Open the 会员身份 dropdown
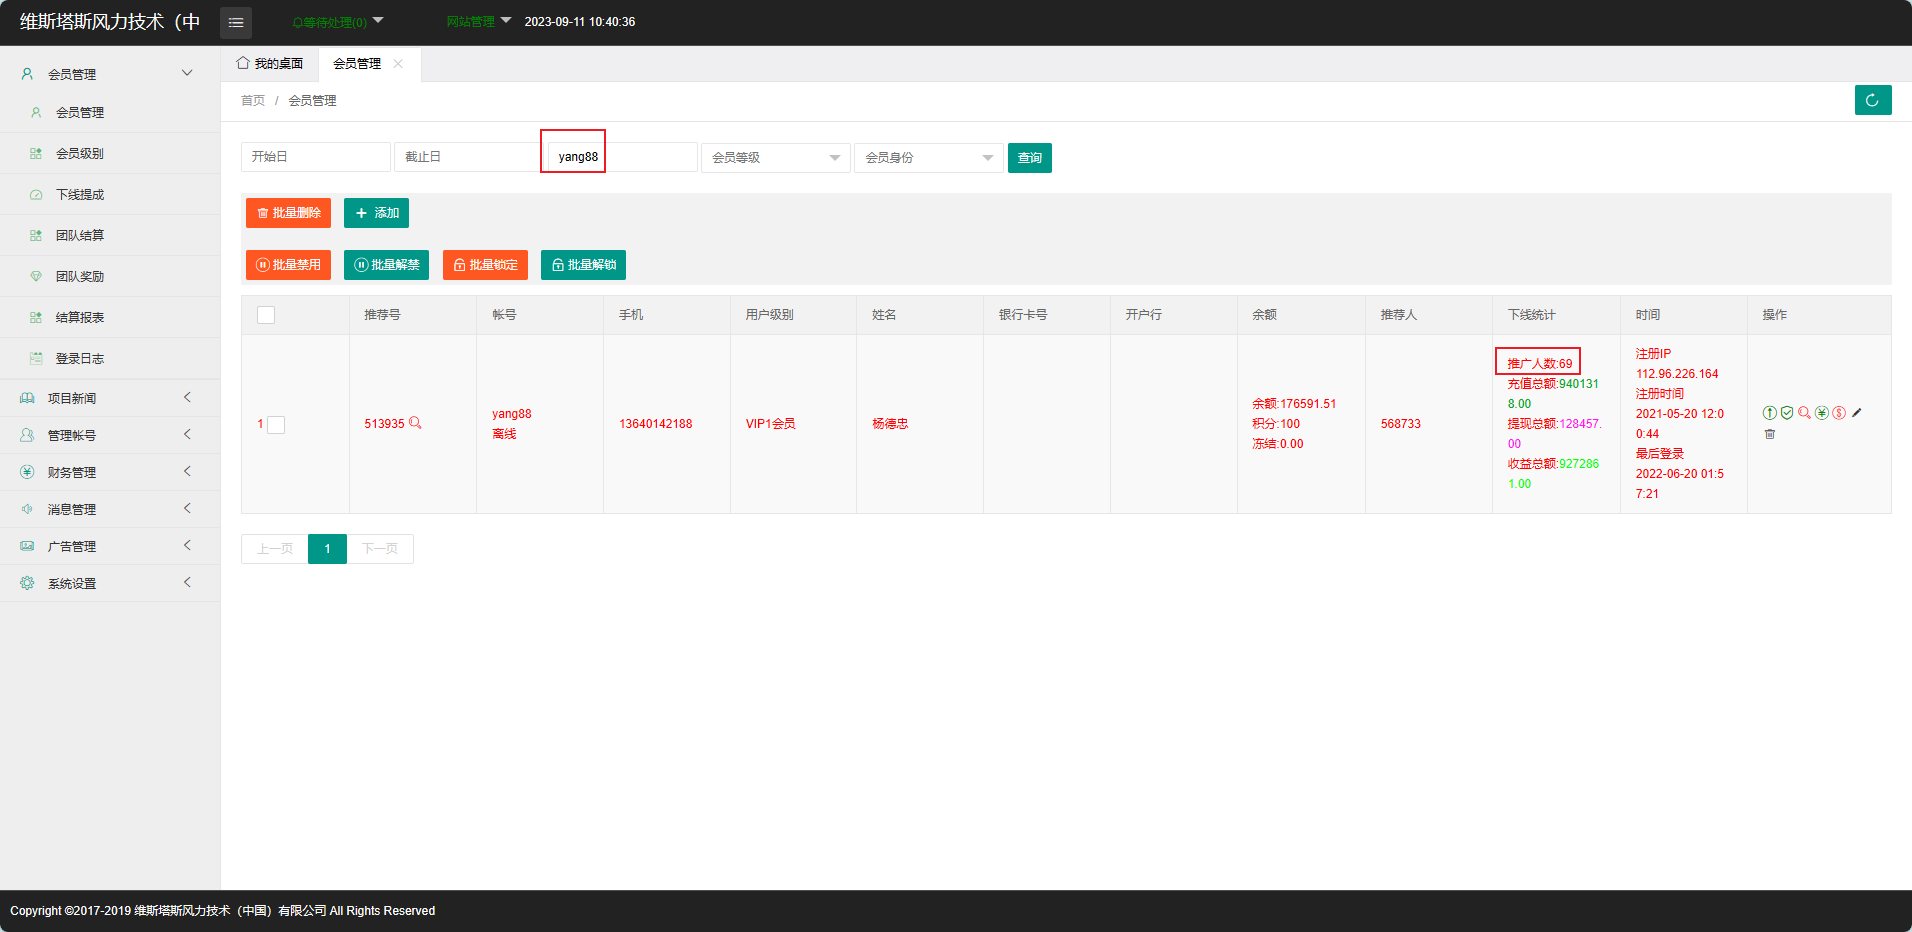 pos(928,158)
